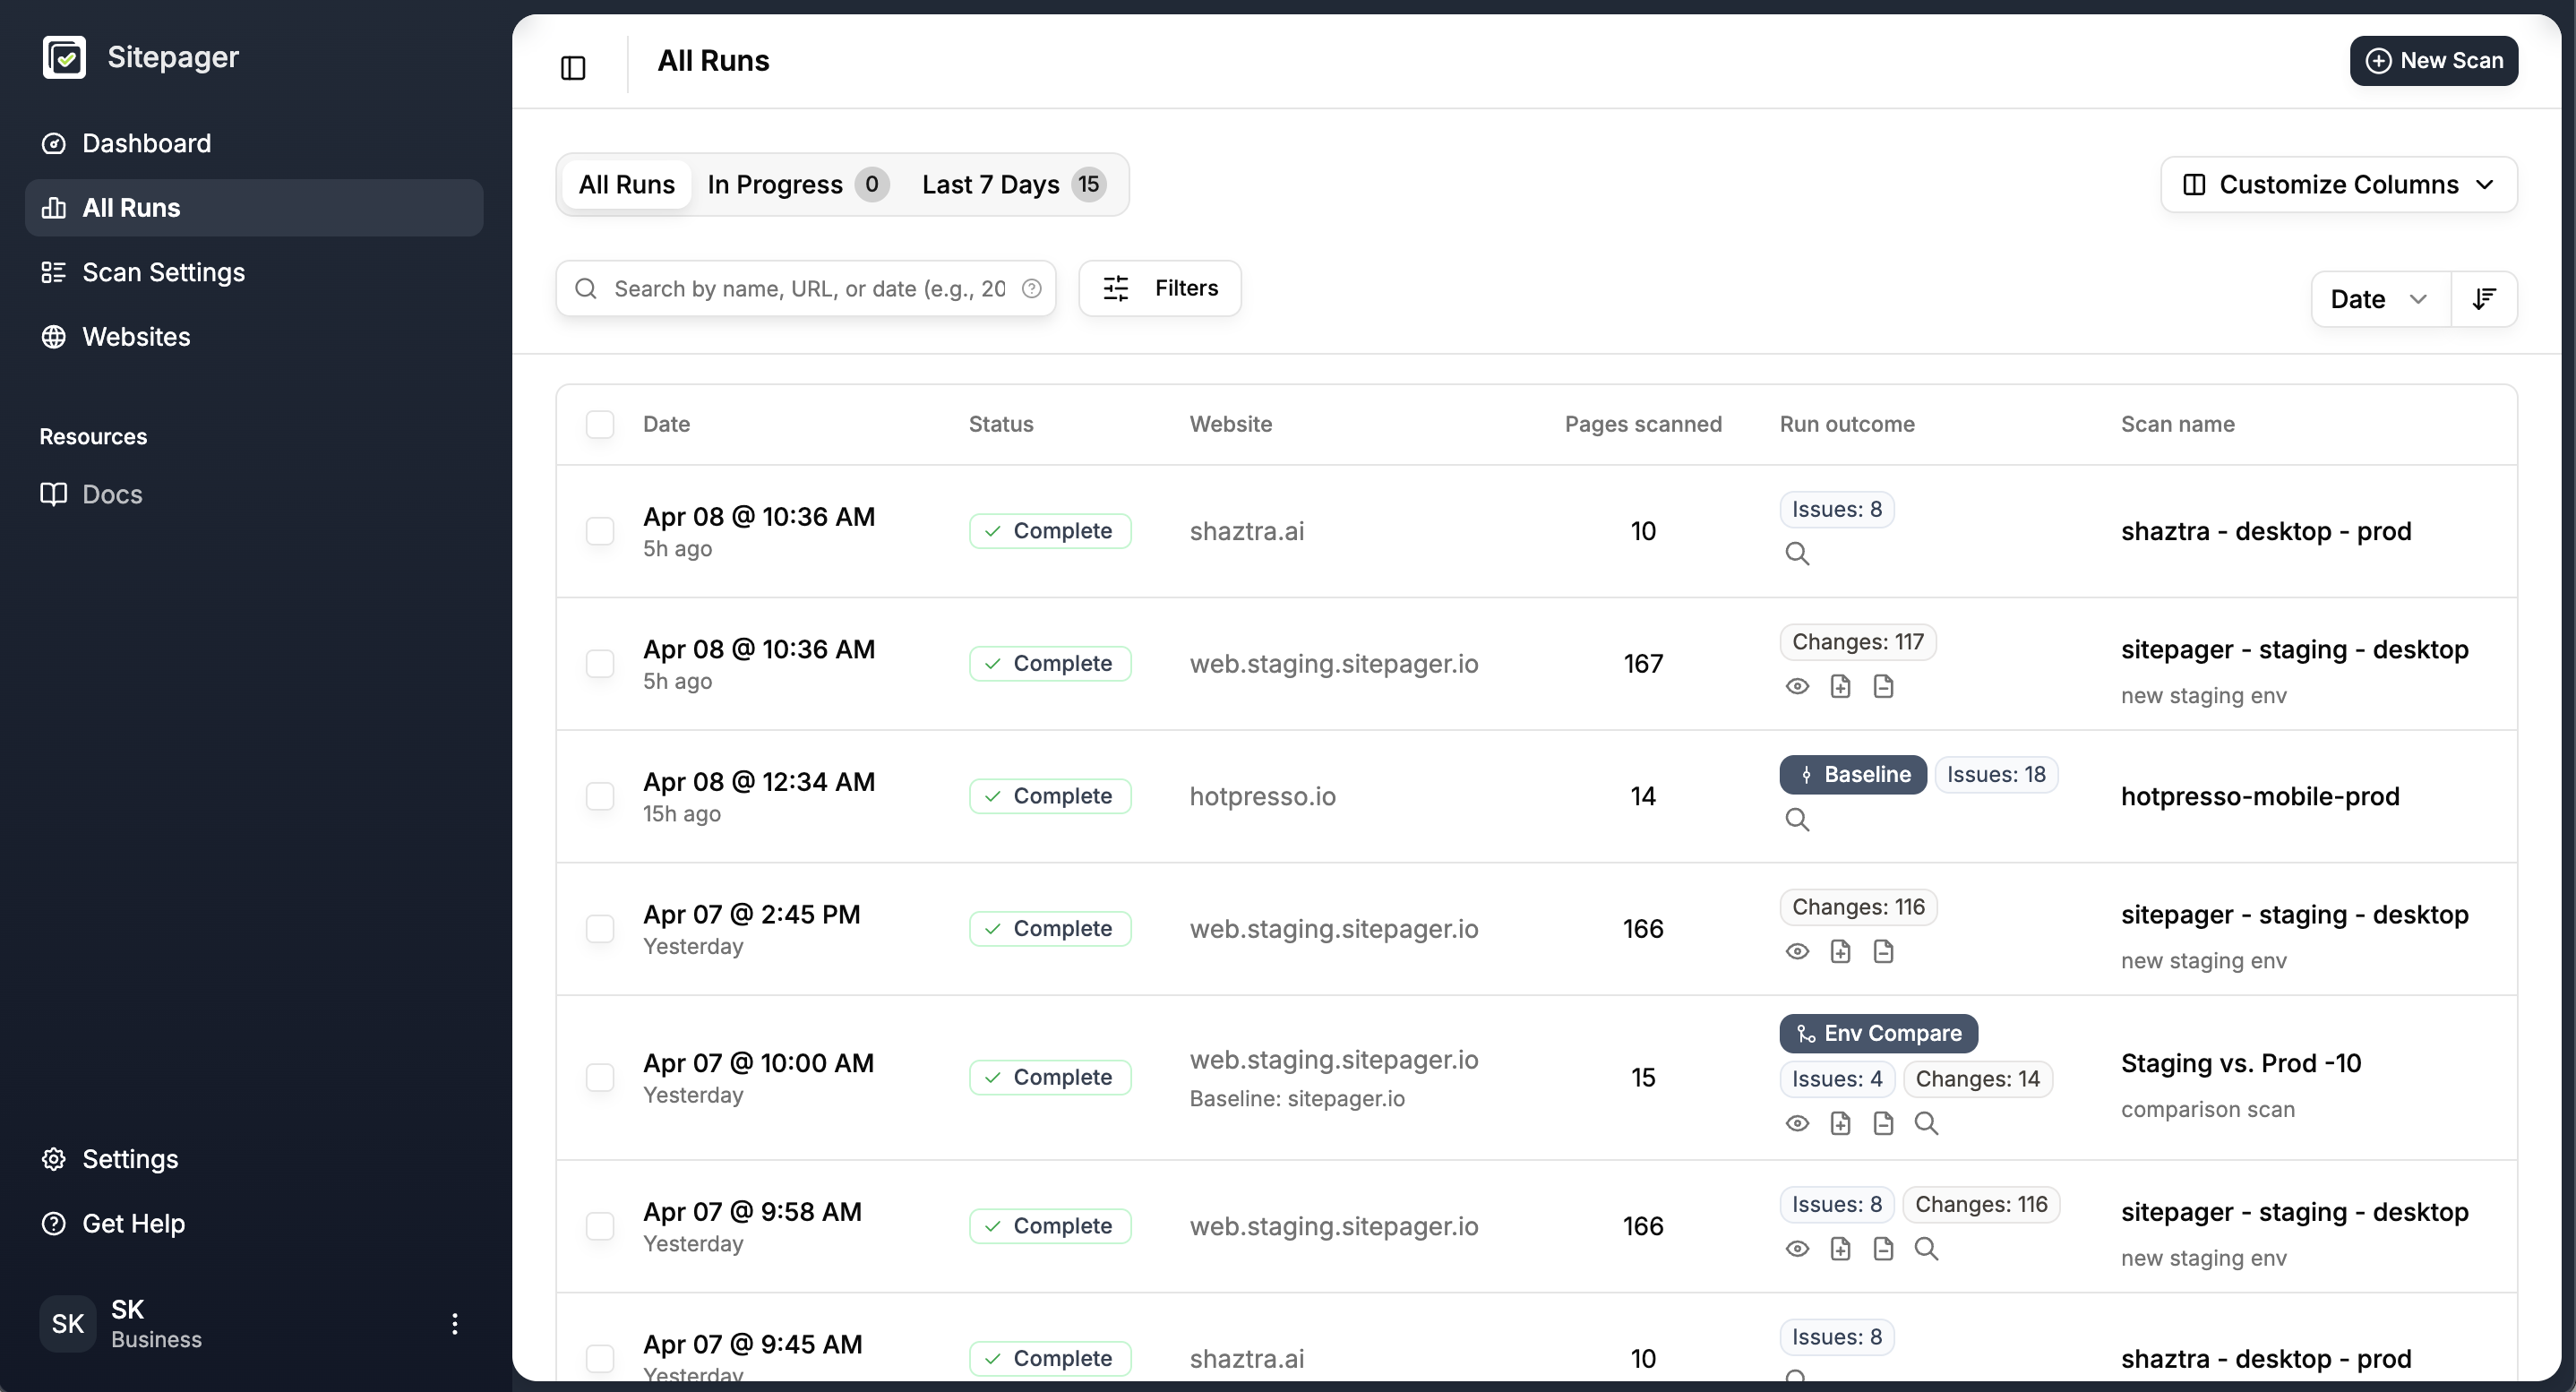Open the magnifier icon under Issues: 8 for shaztra.ai

[x=1797, y=553]
